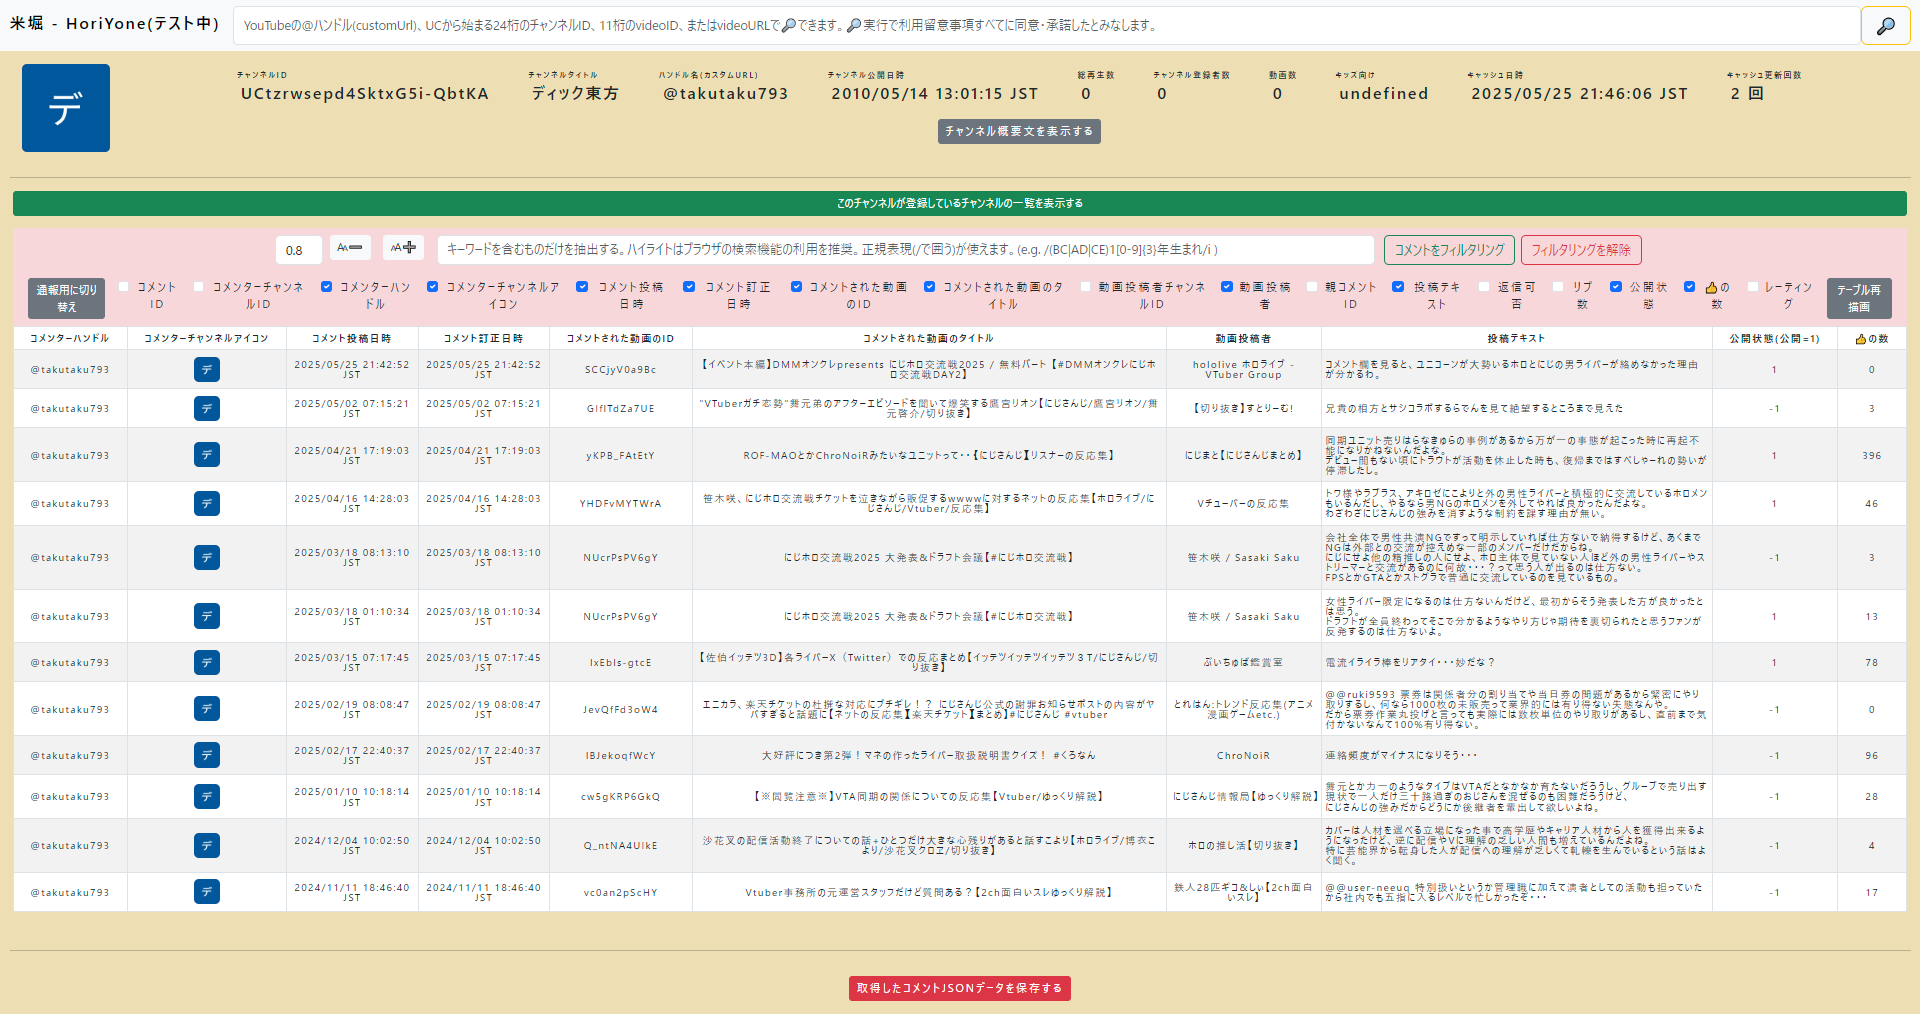Click commenter icon in 2025/03/18 08:13:10 row

(x=207, y=558)
